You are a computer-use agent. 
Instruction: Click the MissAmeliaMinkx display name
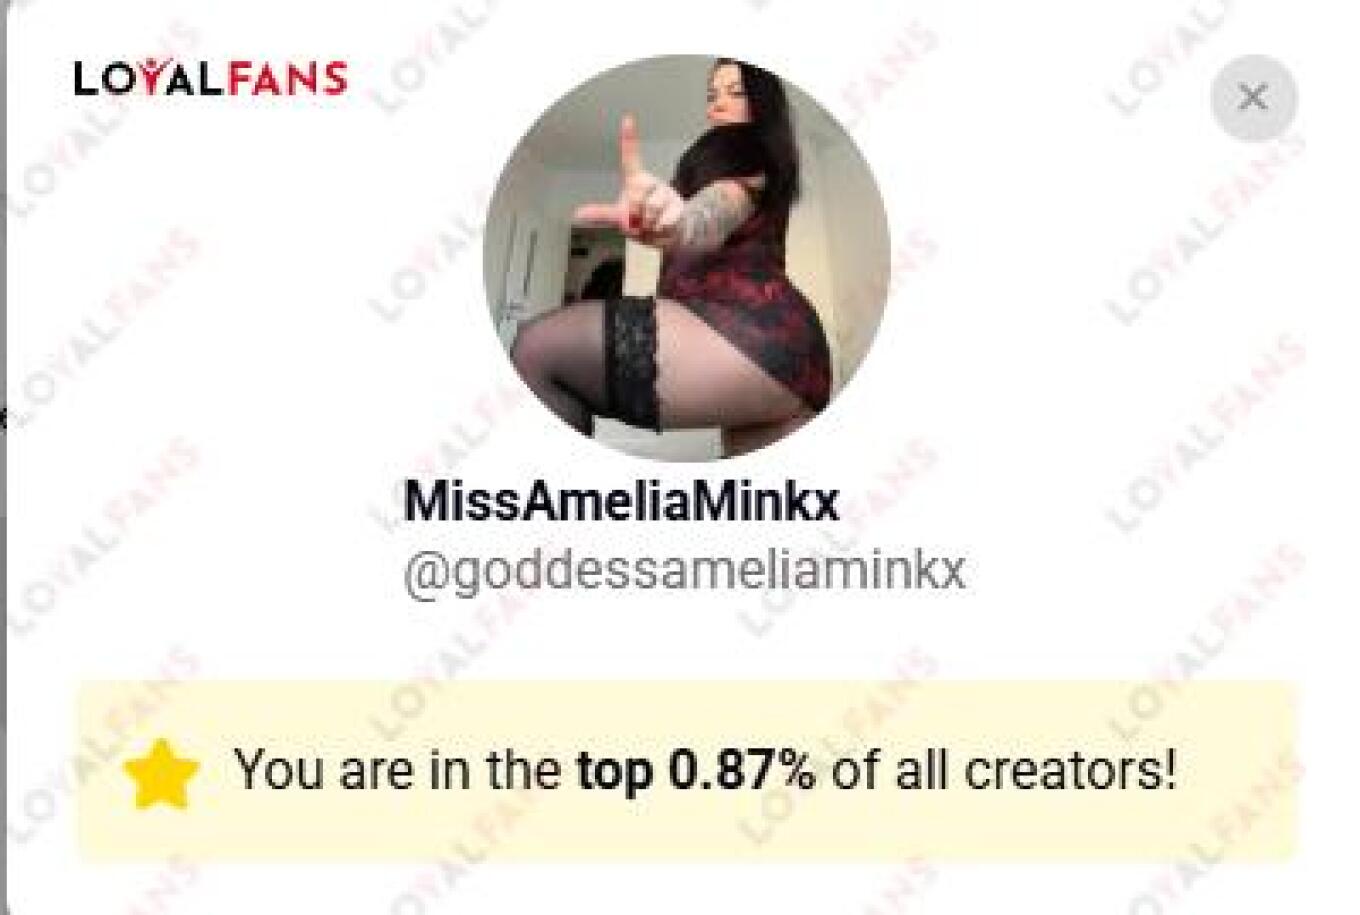621,503
